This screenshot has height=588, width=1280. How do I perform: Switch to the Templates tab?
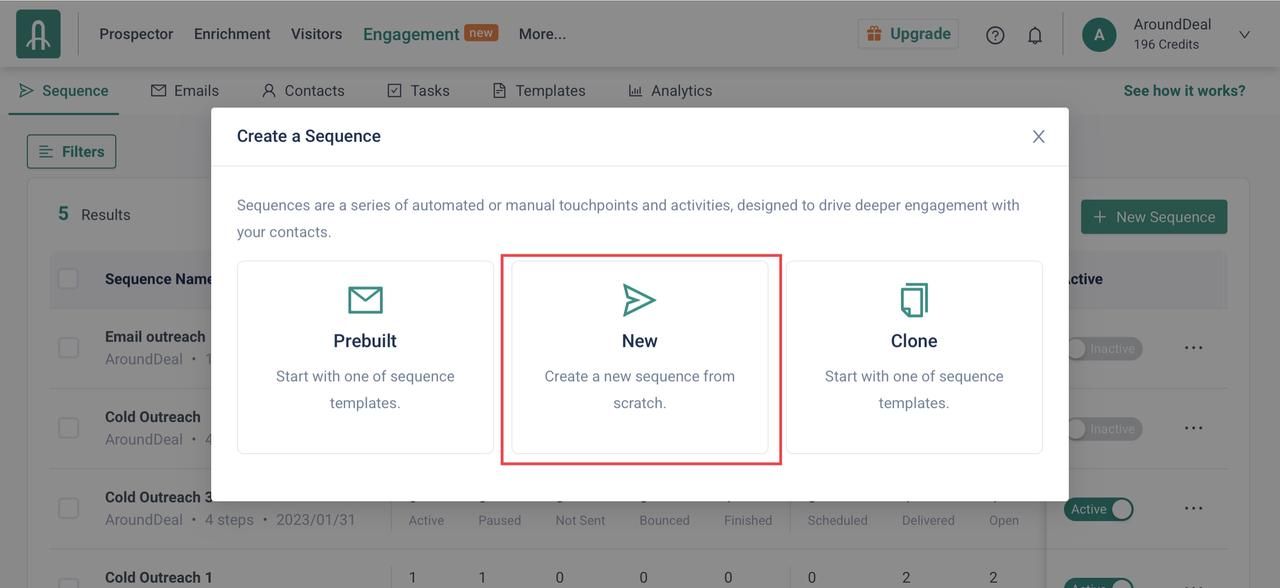point(539,91)
